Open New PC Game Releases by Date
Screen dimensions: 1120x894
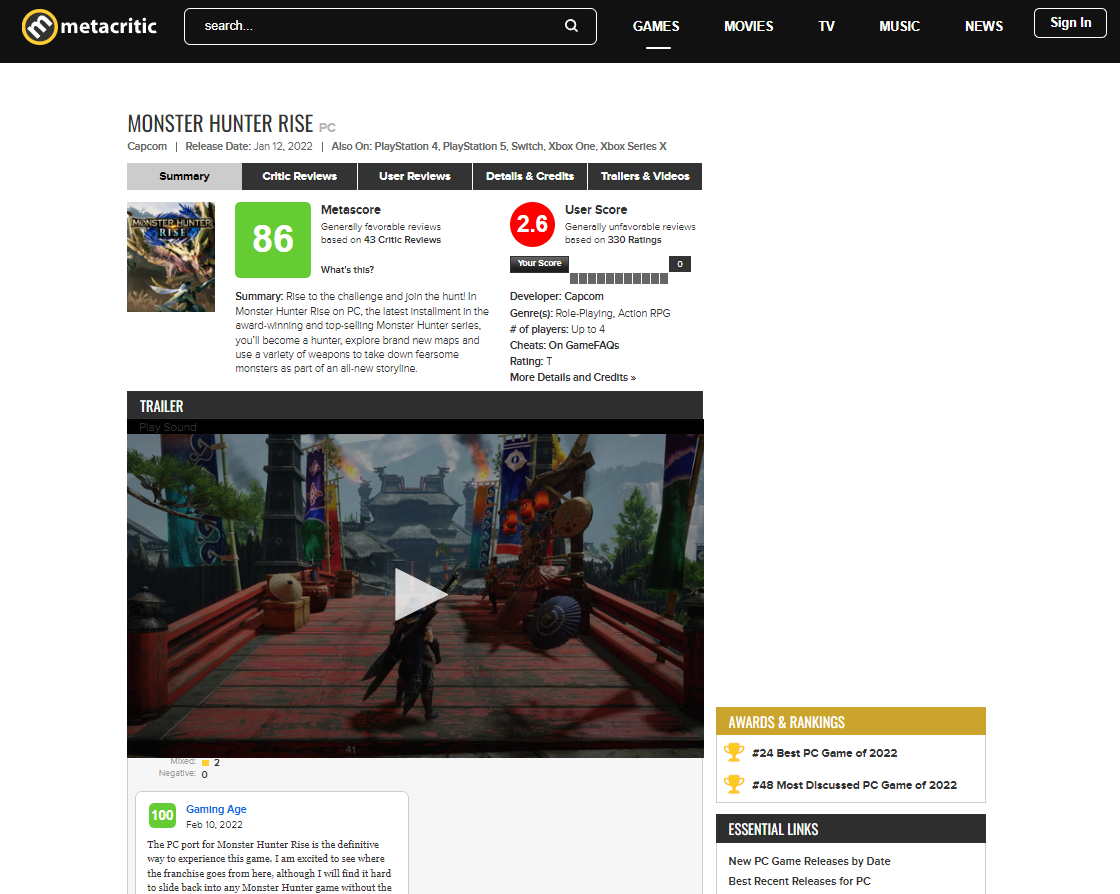coord(809,861)
